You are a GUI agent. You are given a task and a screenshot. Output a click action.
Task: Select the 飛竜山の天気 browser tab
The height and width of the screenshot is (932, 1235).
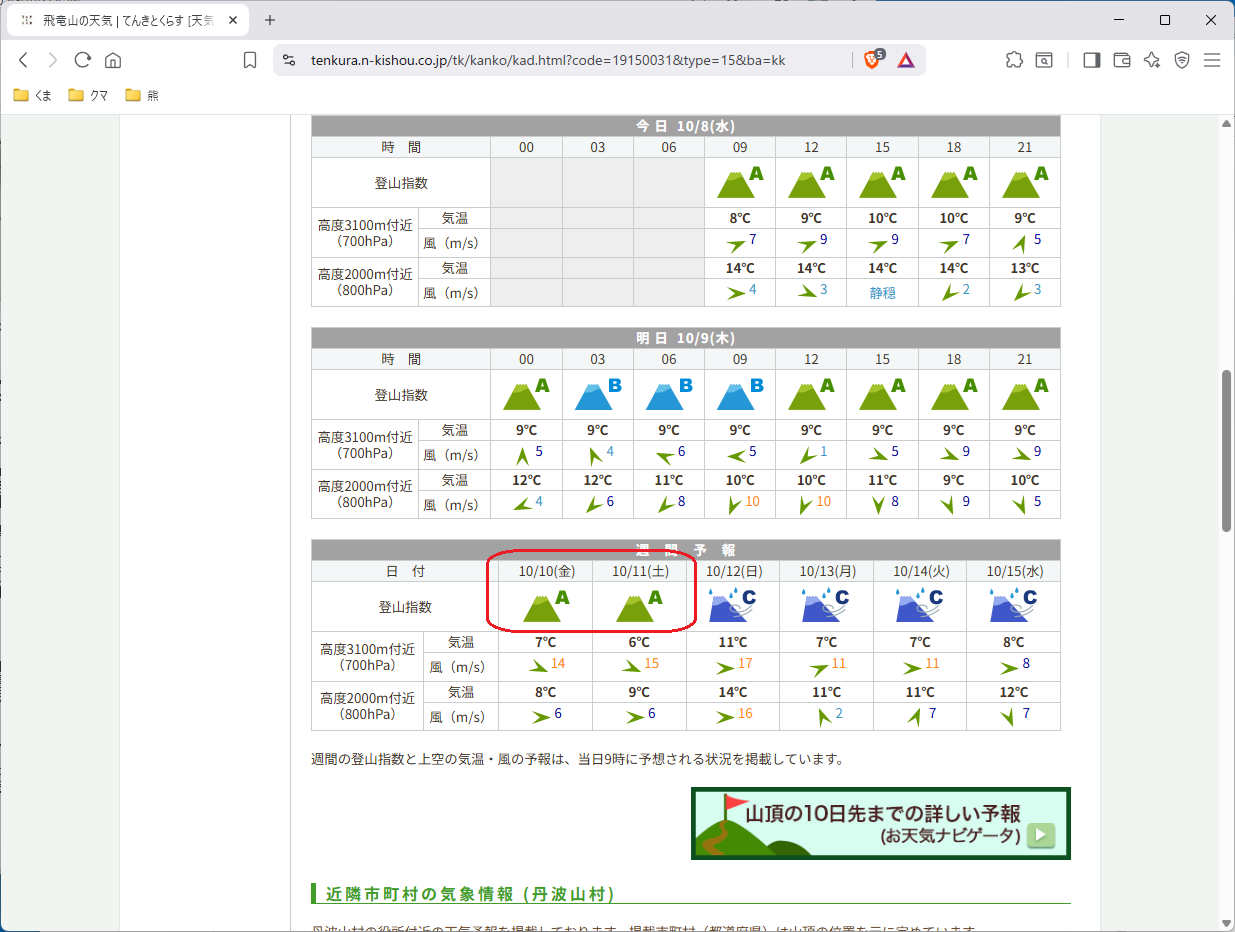[125, 20]
